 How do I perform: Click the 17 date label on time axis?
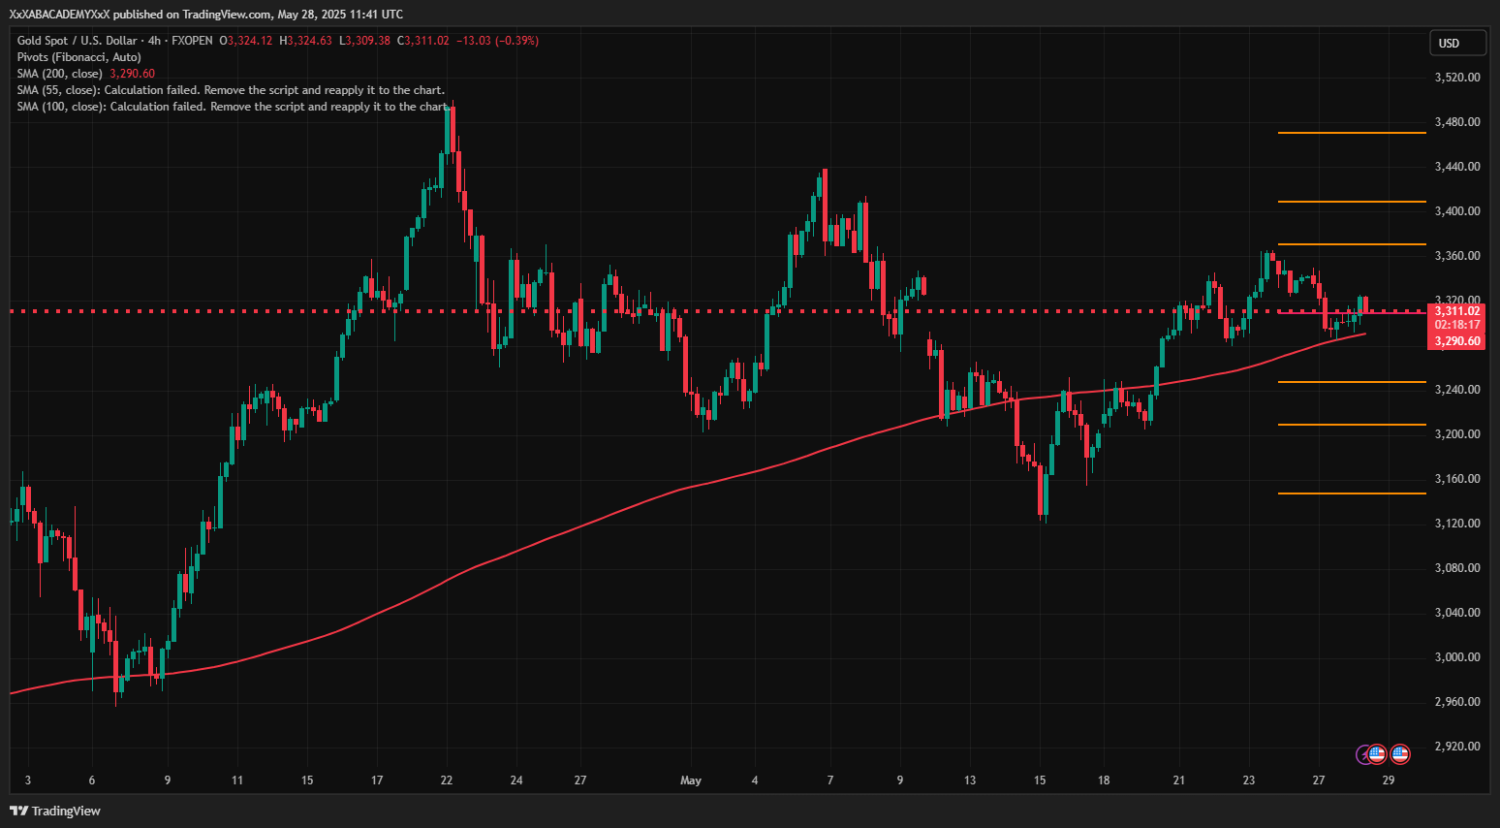(x=377, y=781)
